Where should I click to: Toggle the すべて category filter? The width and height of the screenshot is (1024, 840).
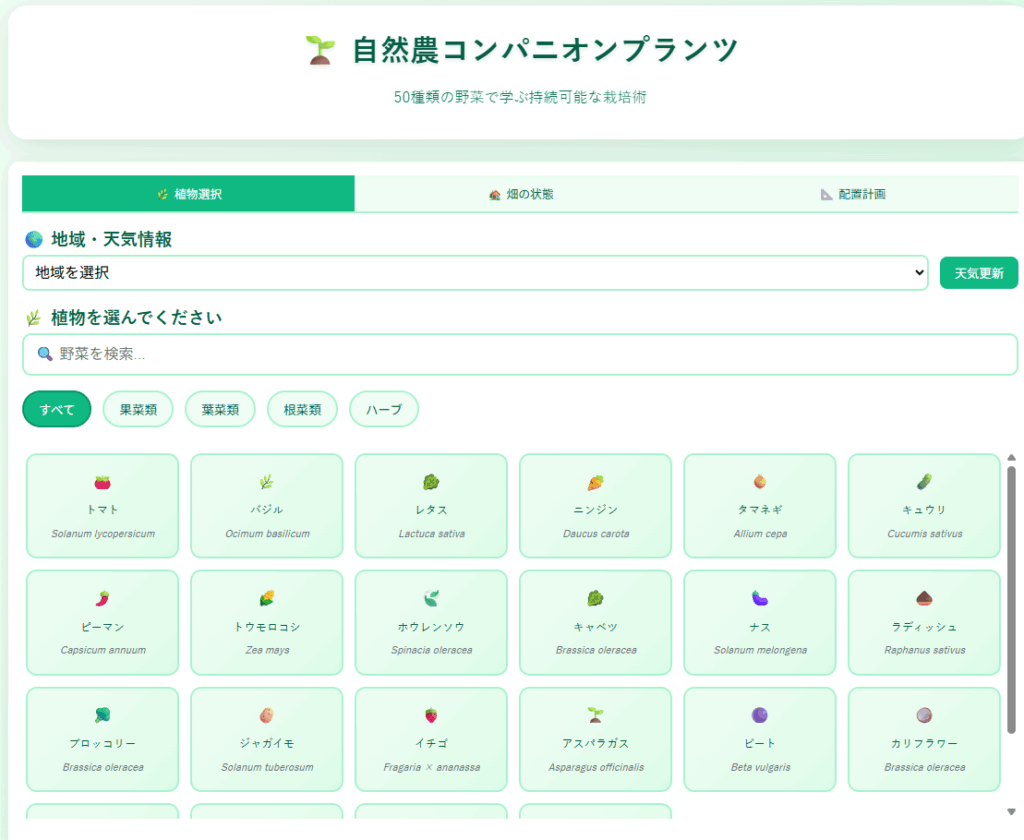coord(57,409)
